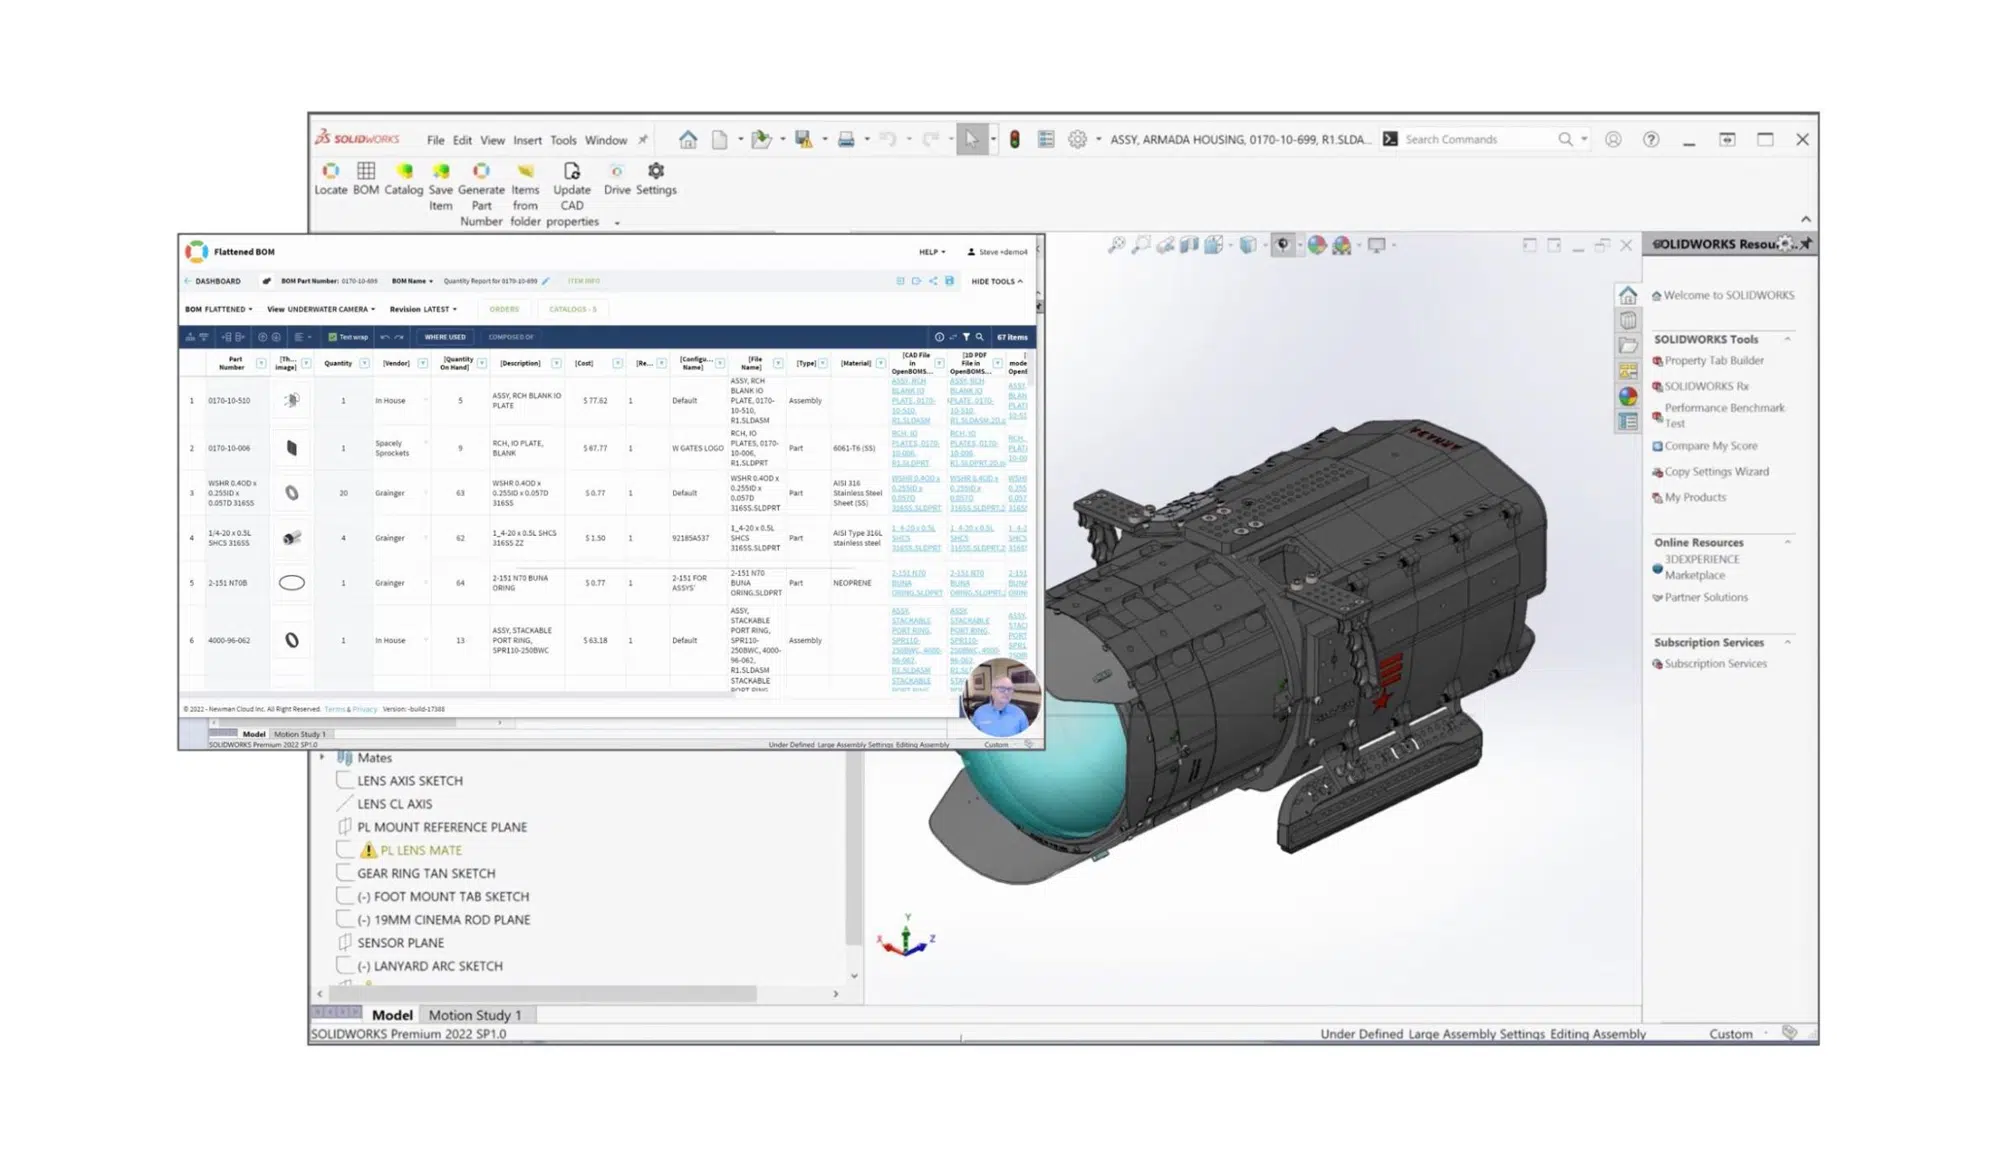Click the Print icon in title toolbar
The height and width of the screenshot is (1150, 1999).
click(846, 140)
